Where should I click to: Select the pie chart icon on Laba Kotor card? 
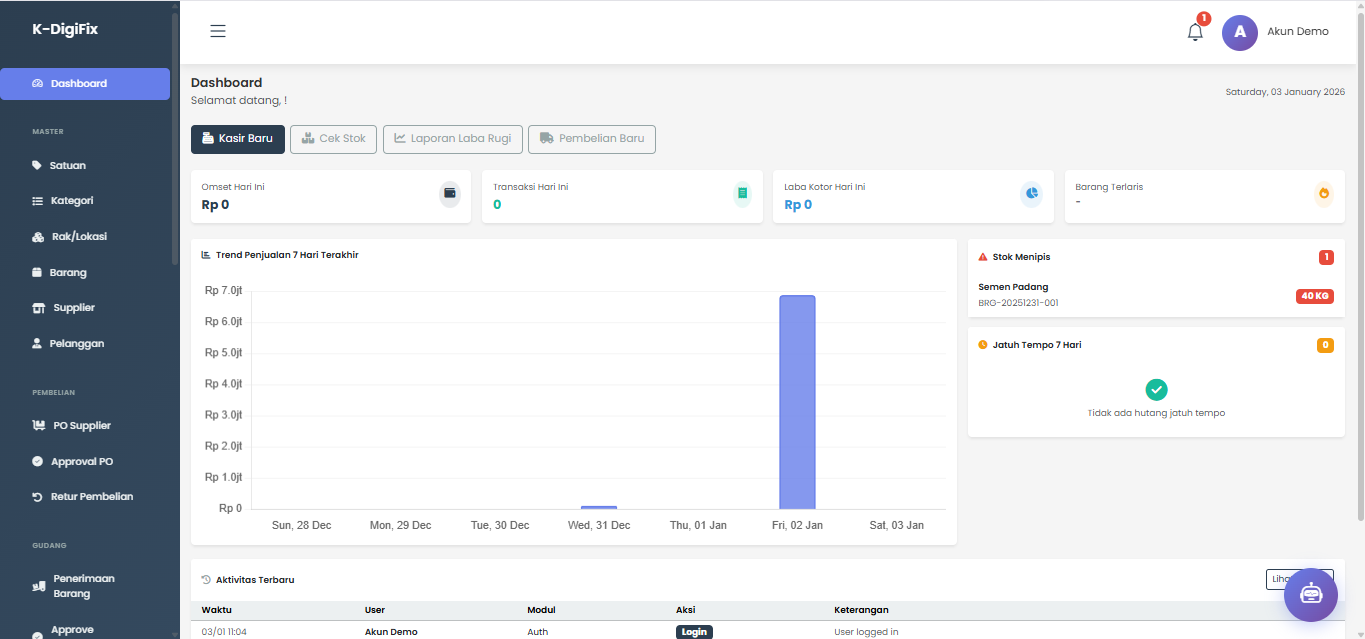pyautogui.click(x=1031, y=194)
